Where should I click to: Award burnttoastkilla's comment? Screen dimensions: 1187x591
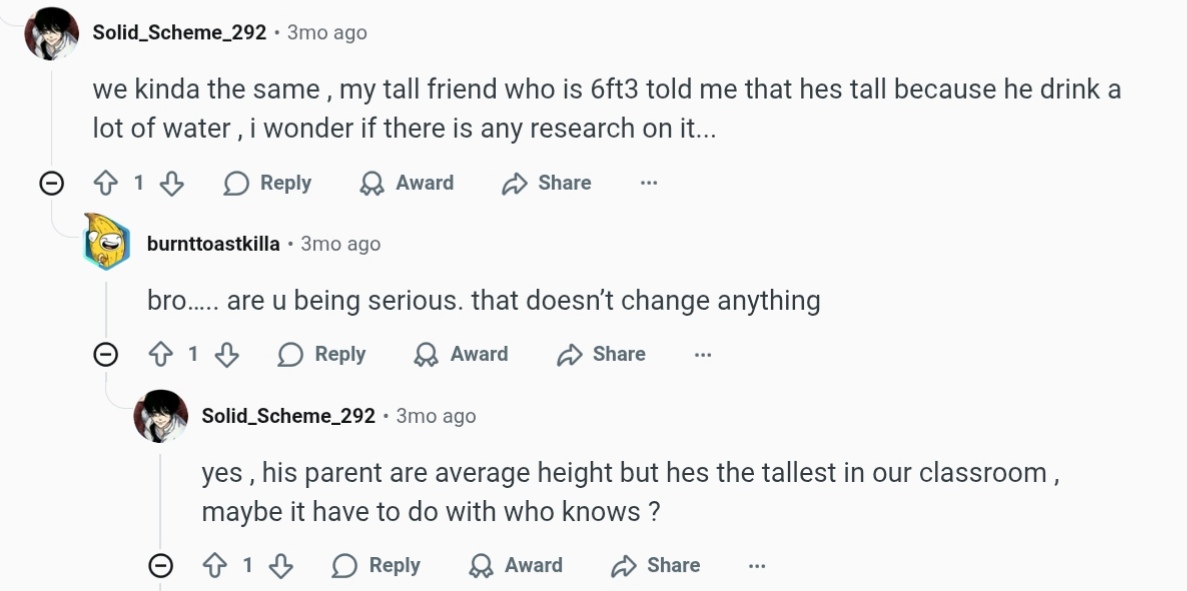(461, 354)
